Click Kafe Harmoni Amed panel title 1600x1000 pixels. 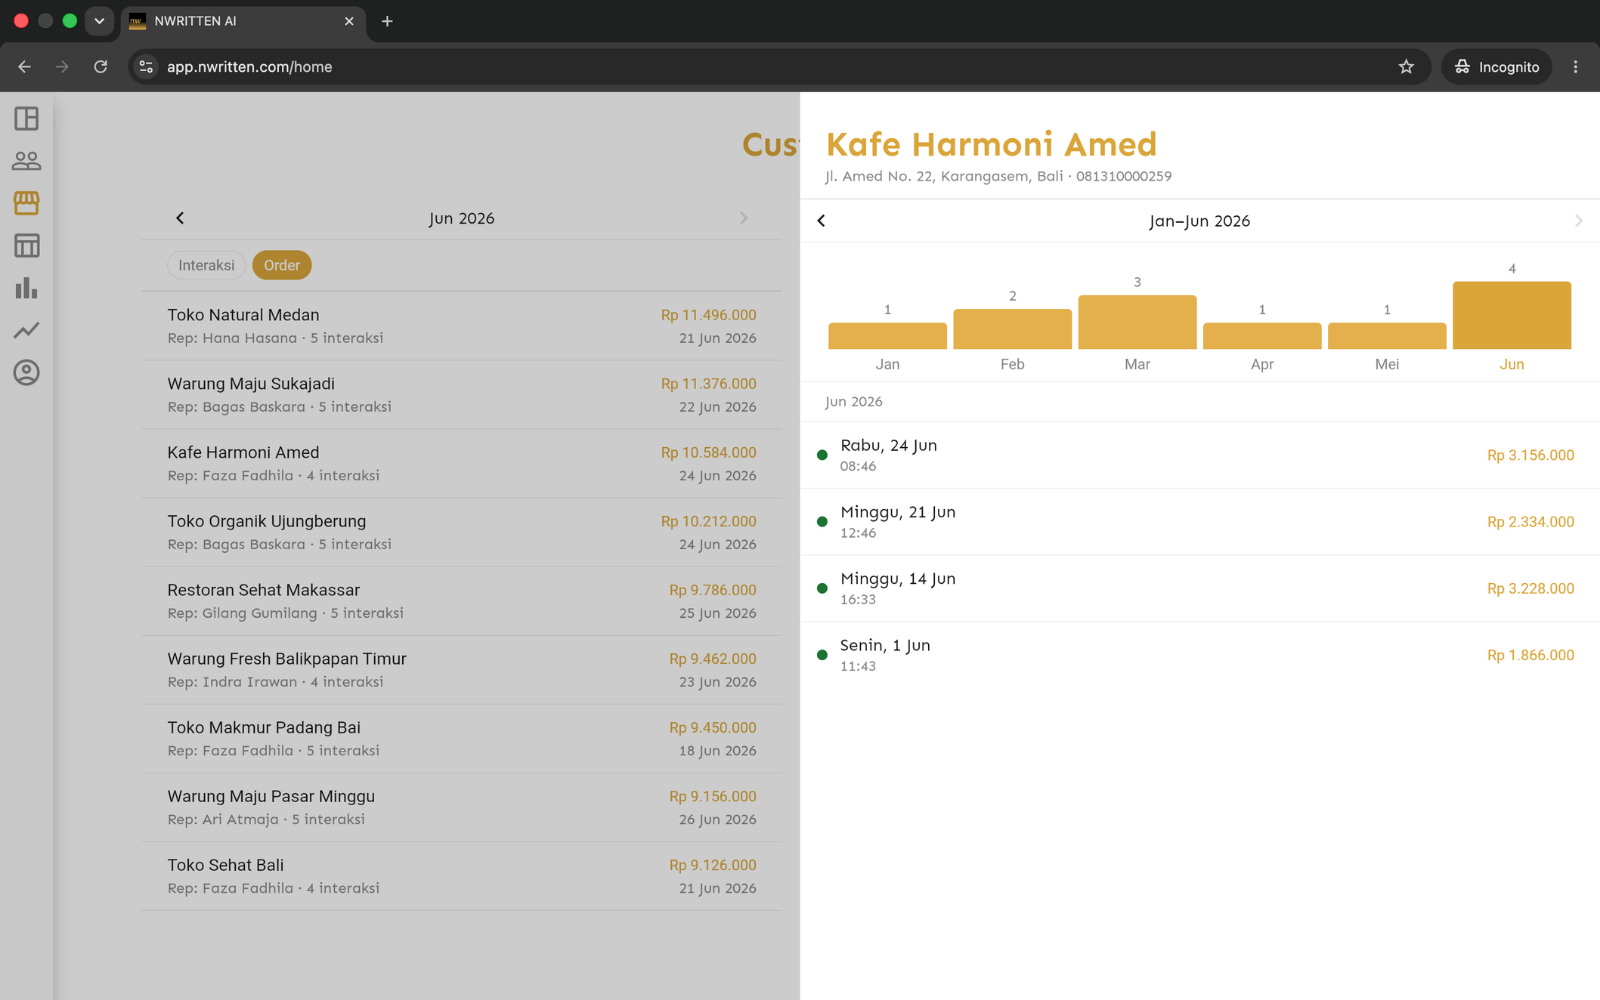991,145
